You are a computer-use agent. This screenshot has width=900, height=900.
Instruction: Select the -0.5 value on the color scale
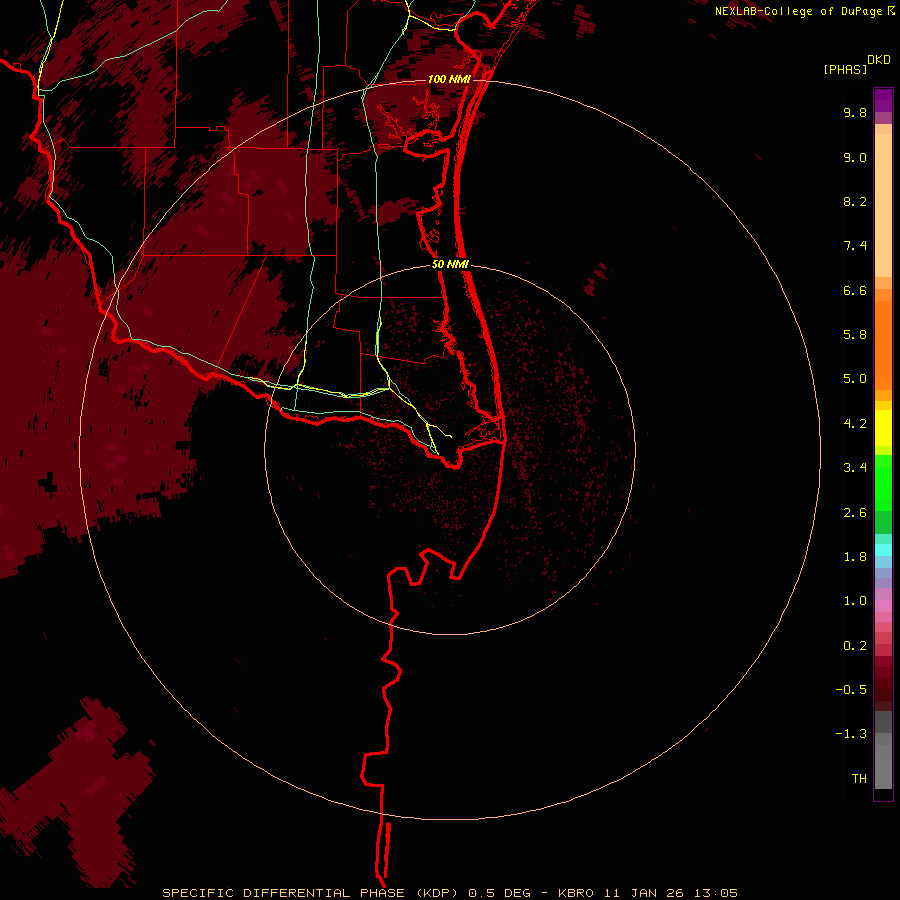tap(851, 690)
